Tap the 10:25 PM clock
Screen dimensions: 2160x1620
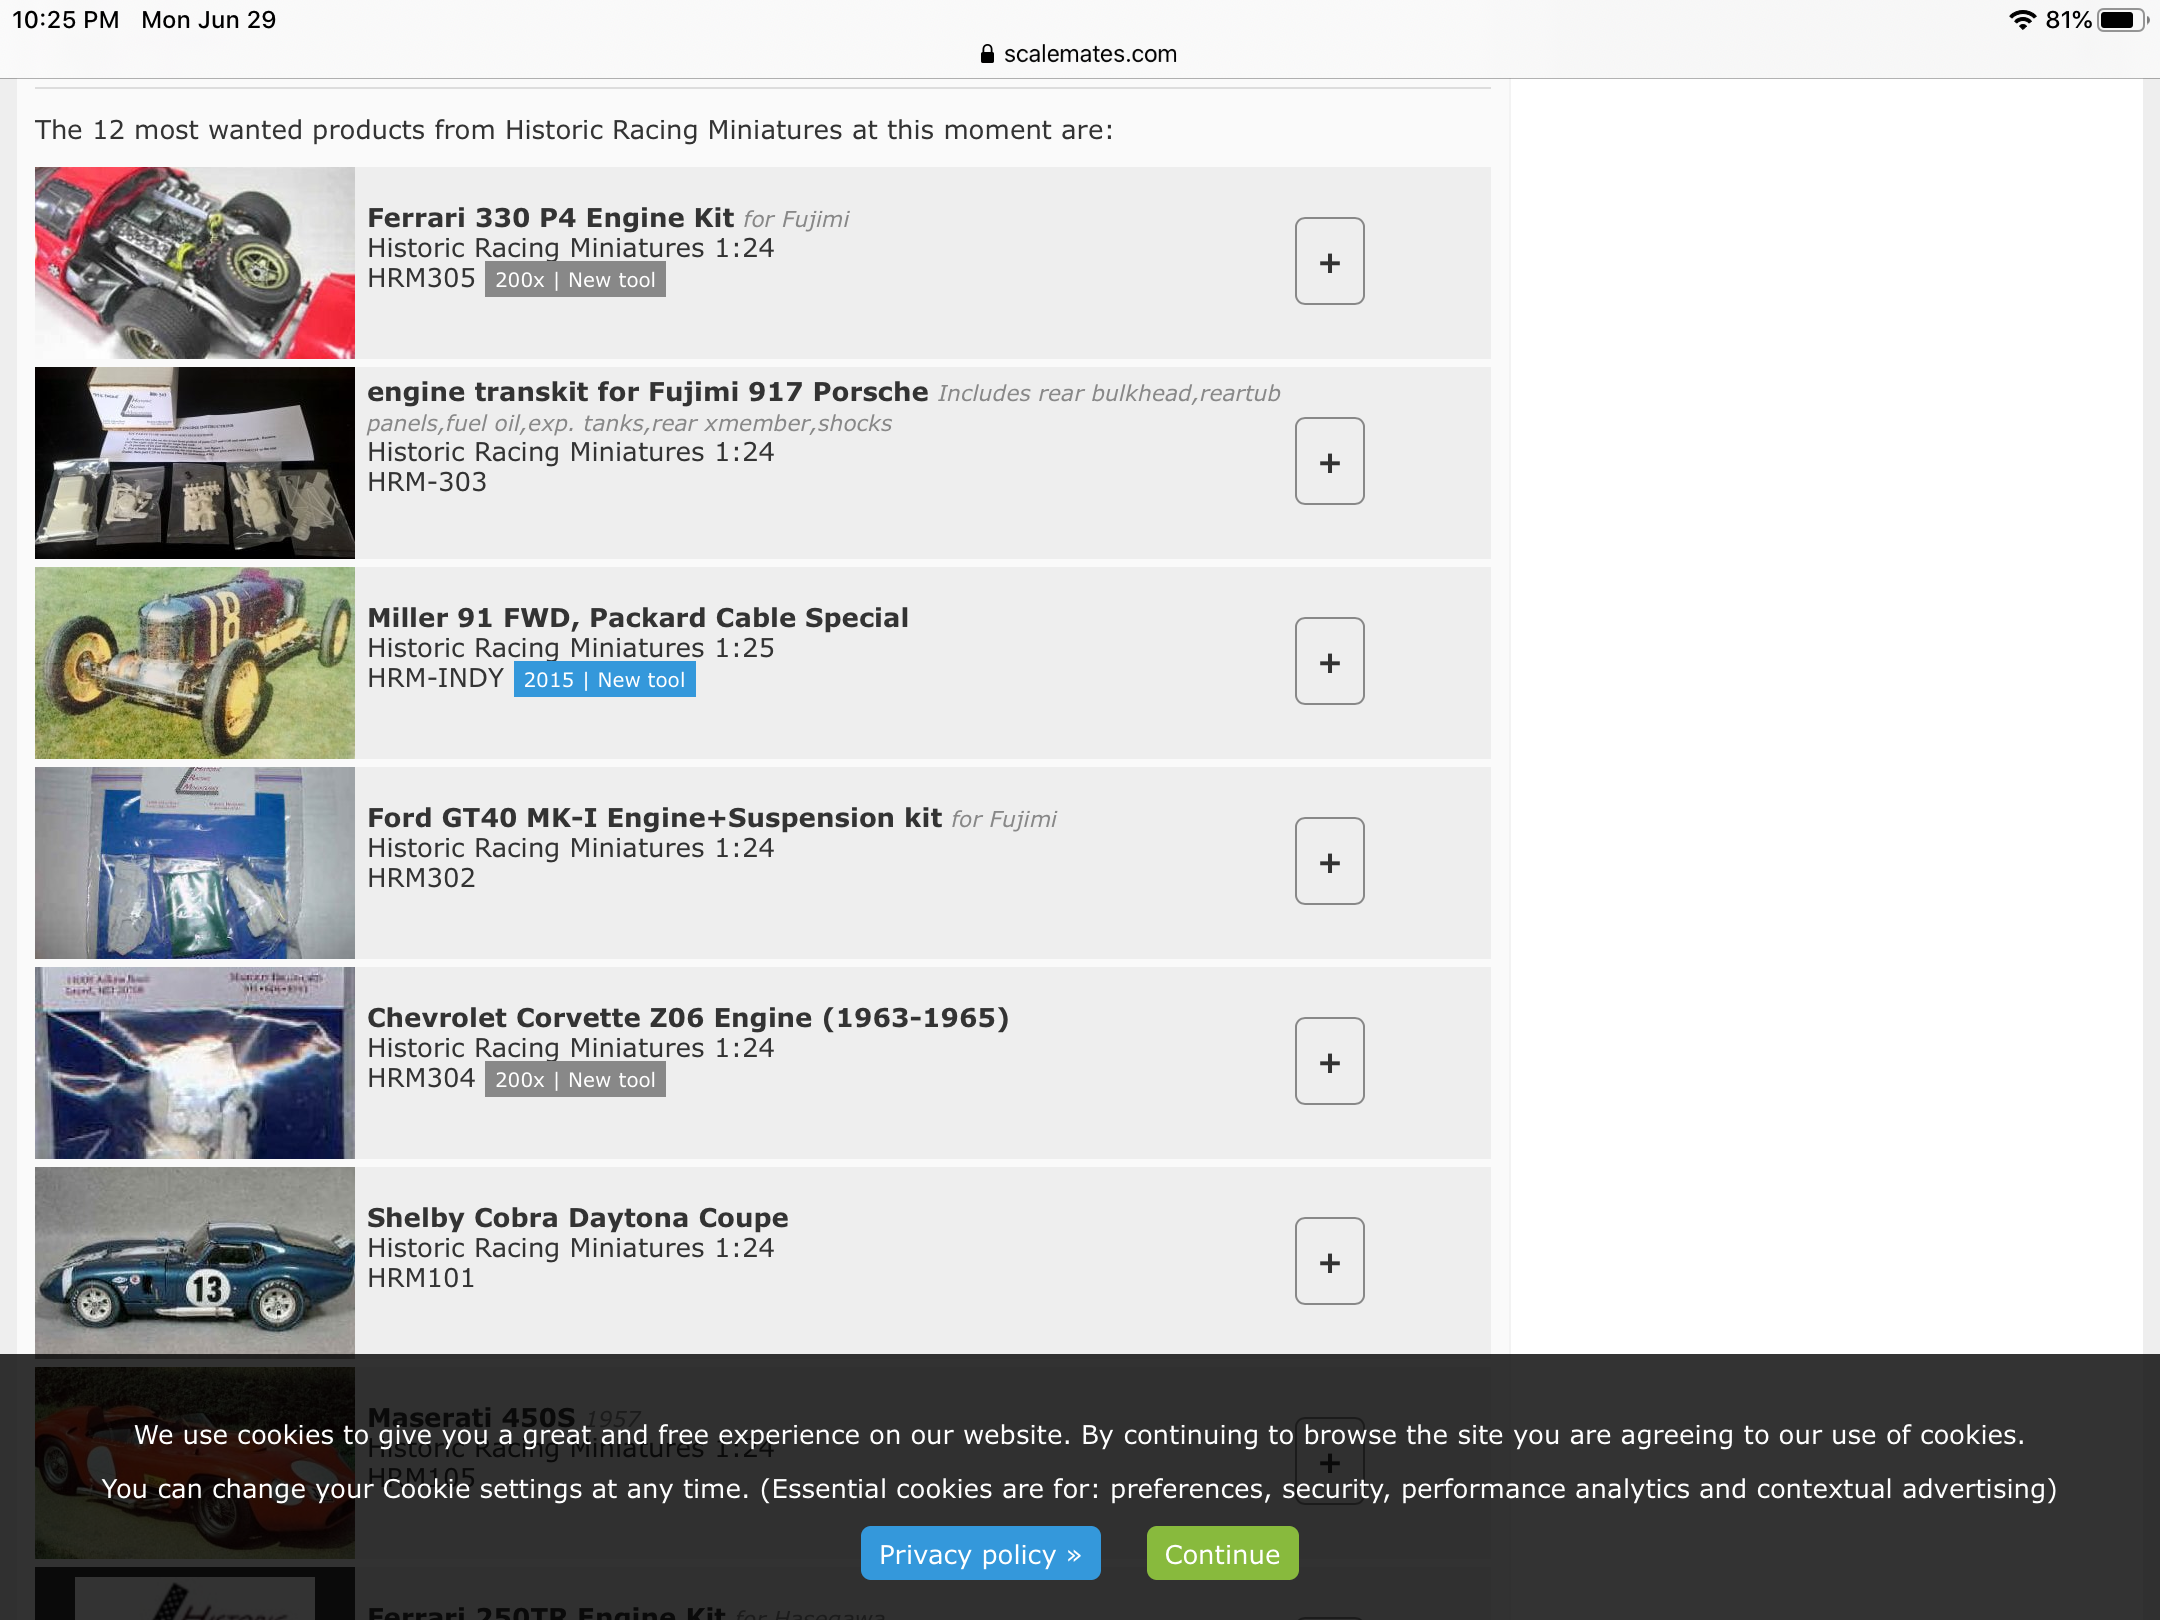click(x=65, y=20)
